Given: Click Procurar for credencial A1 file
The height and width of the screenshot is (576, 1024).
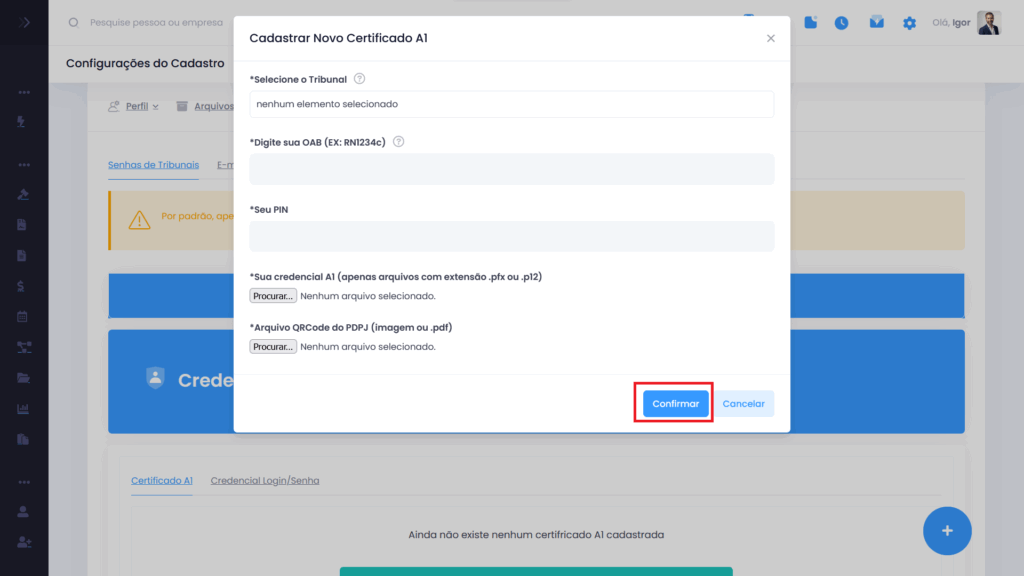Looking at the screenshot, I should tap(273, 296).
